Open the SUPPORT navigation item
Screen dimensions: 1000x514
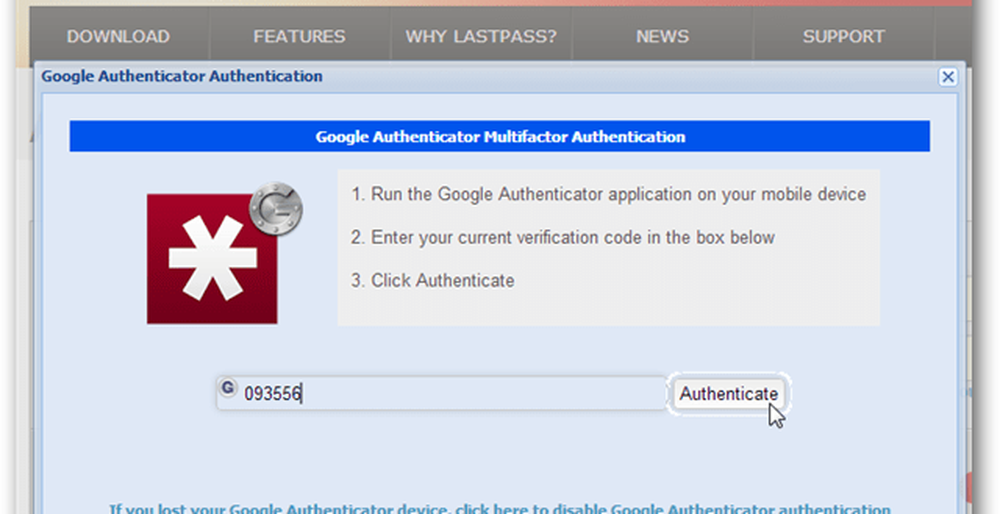click(x=843, y=36)
